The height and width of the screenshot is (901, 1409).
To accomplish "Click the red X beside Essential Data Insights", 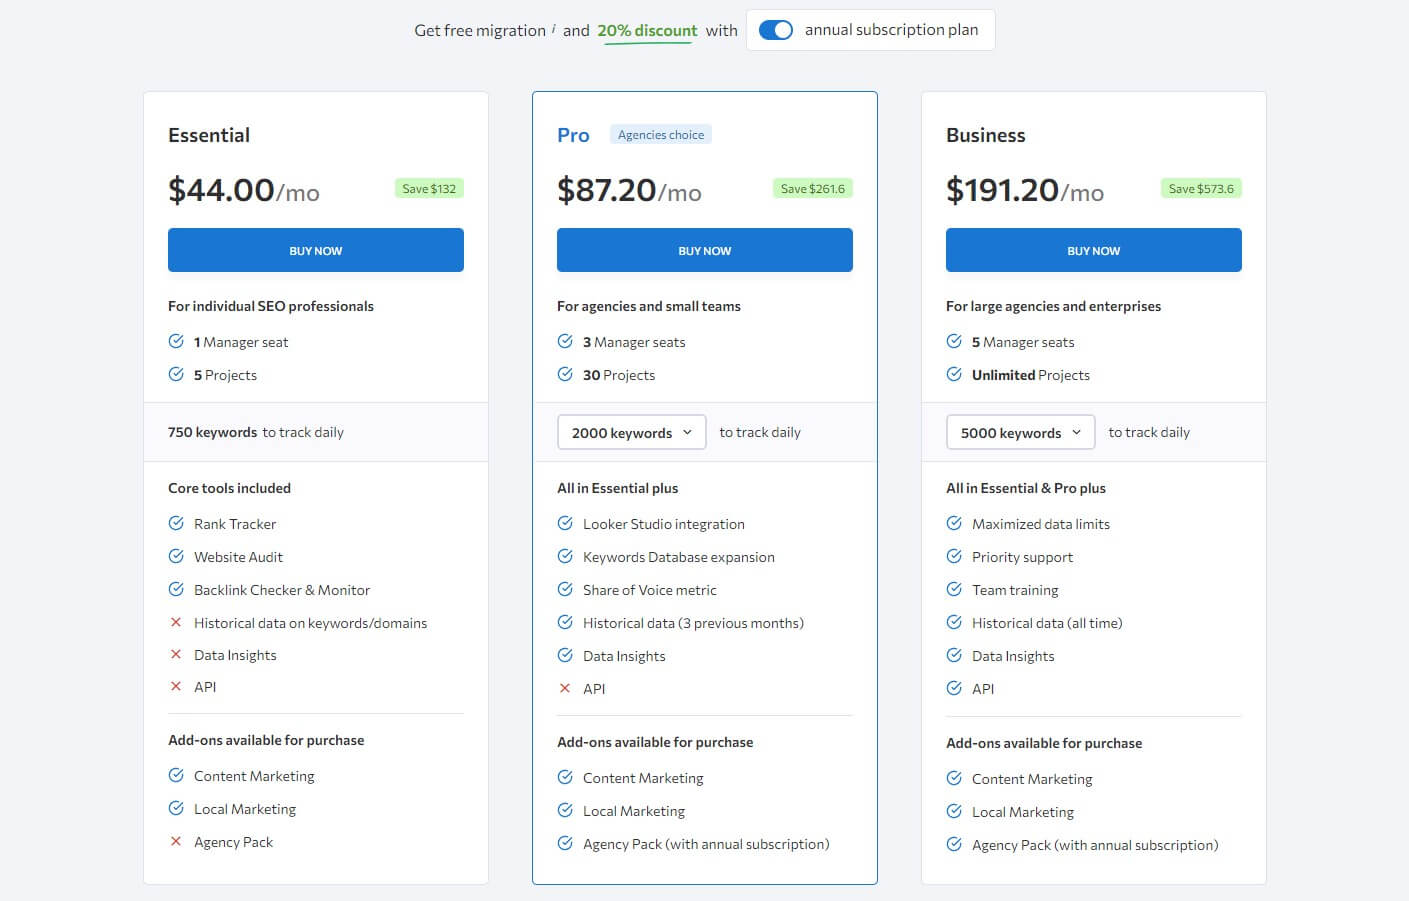I will (x=176, y=654).
